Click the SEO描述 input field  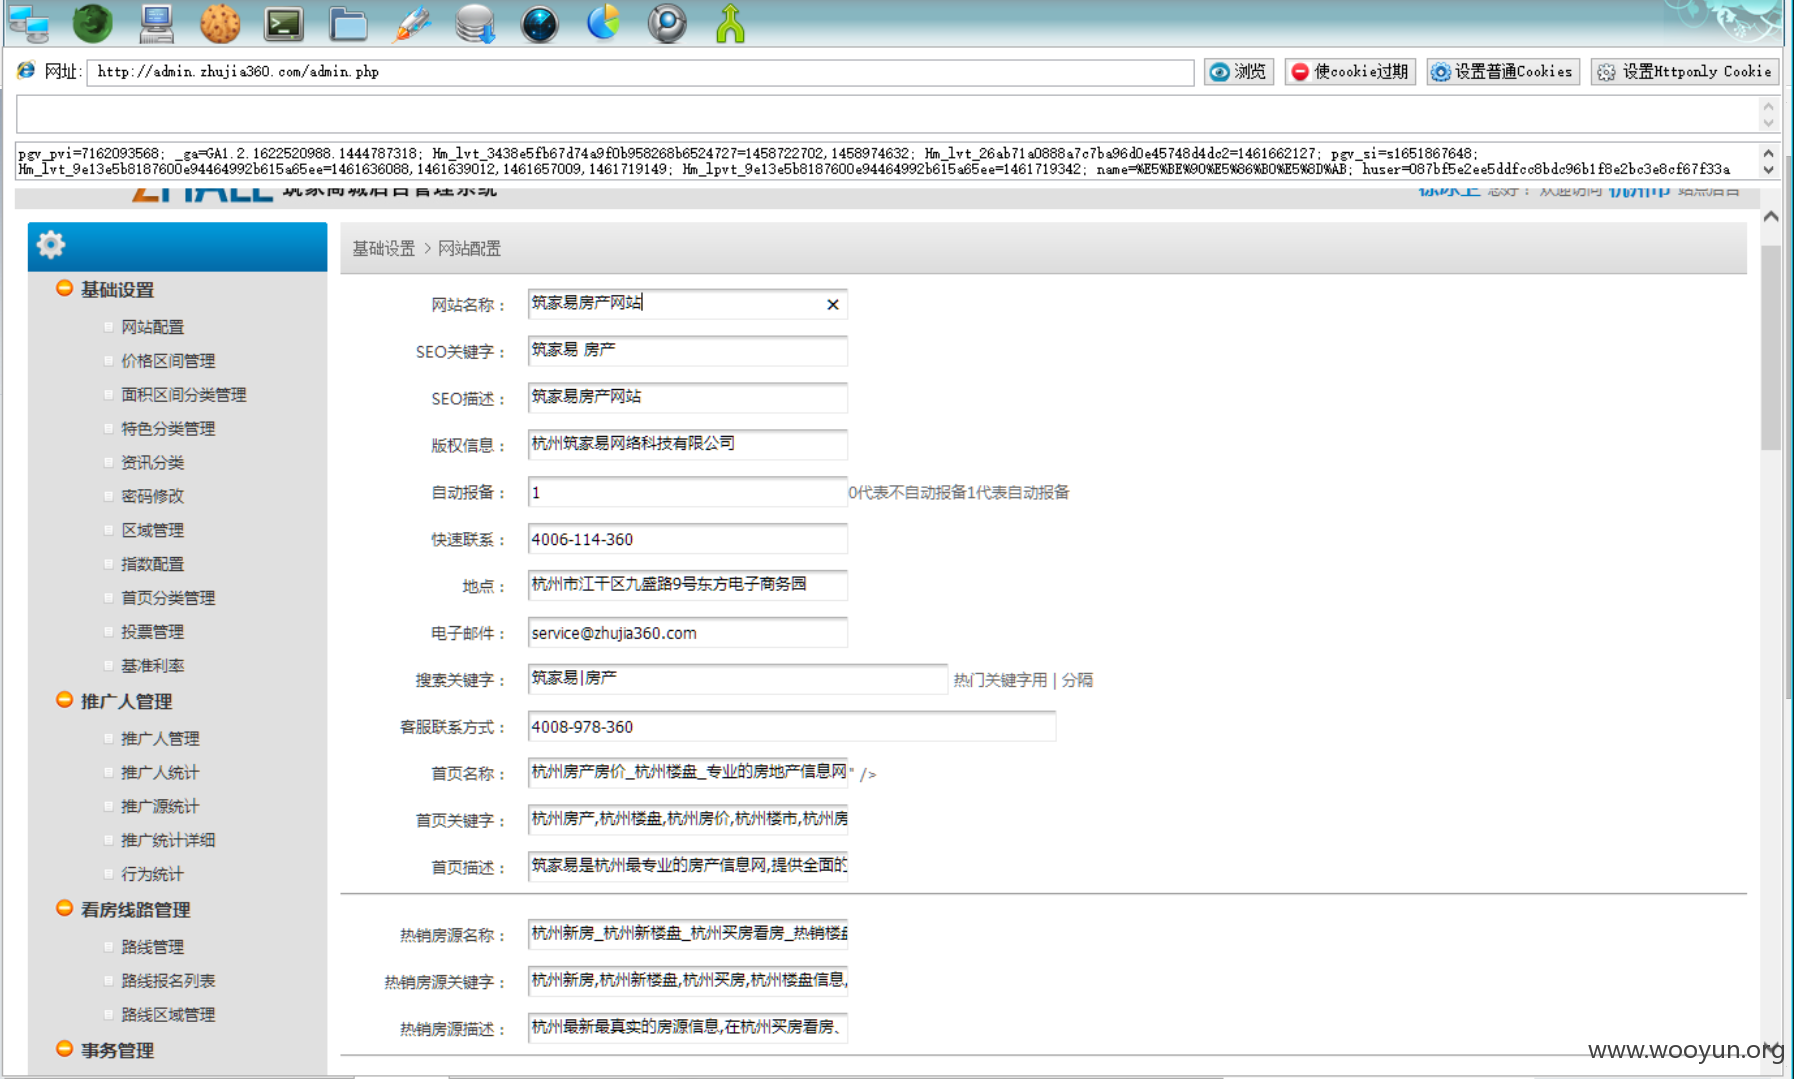tap(688, 398)
